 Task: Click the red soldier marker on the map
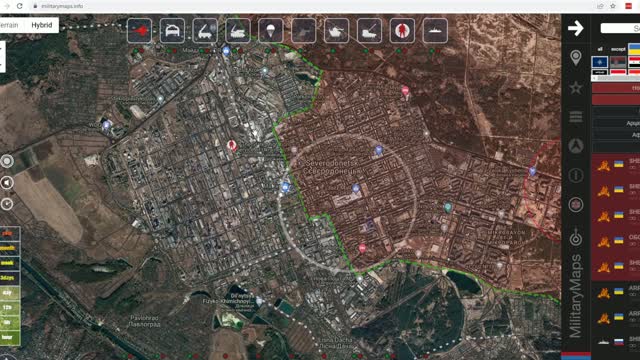232,145
